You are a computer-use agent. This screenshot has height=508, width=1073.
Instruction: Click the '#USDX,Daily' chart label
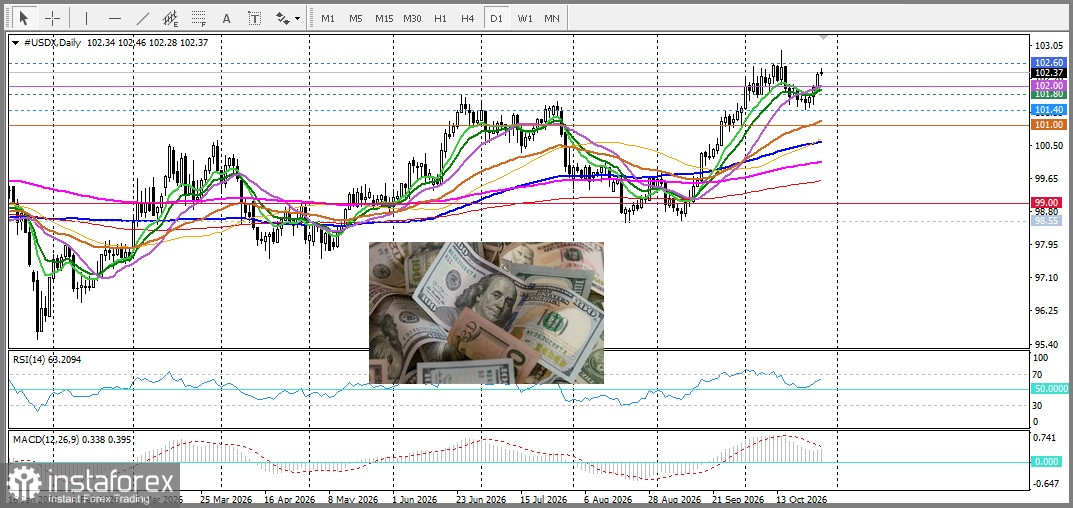point(53,42)
